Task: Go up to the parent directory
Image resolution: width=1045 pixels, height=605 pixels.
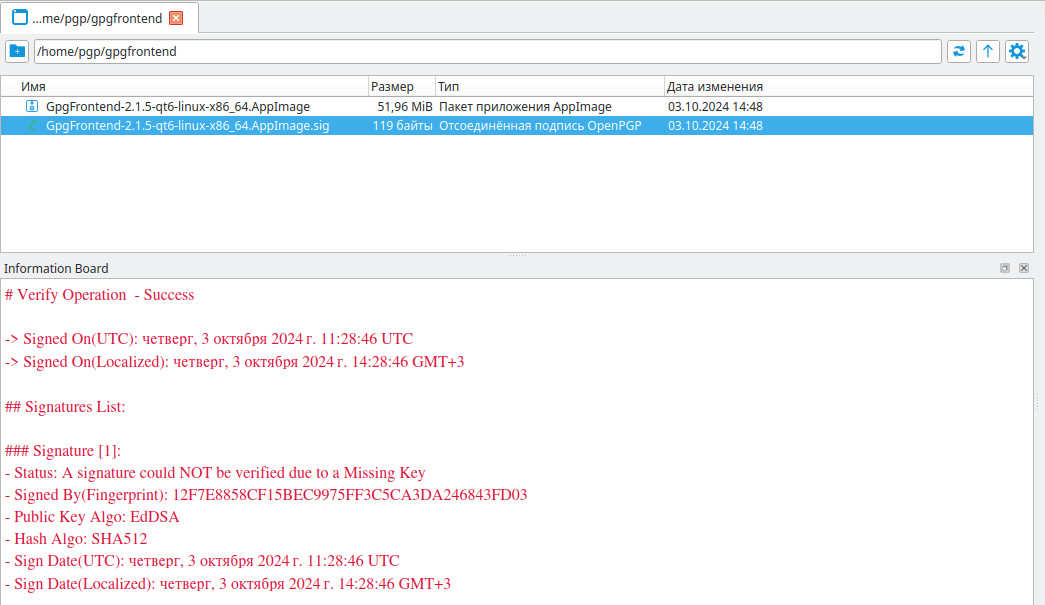Action: (x=988, y=51)
